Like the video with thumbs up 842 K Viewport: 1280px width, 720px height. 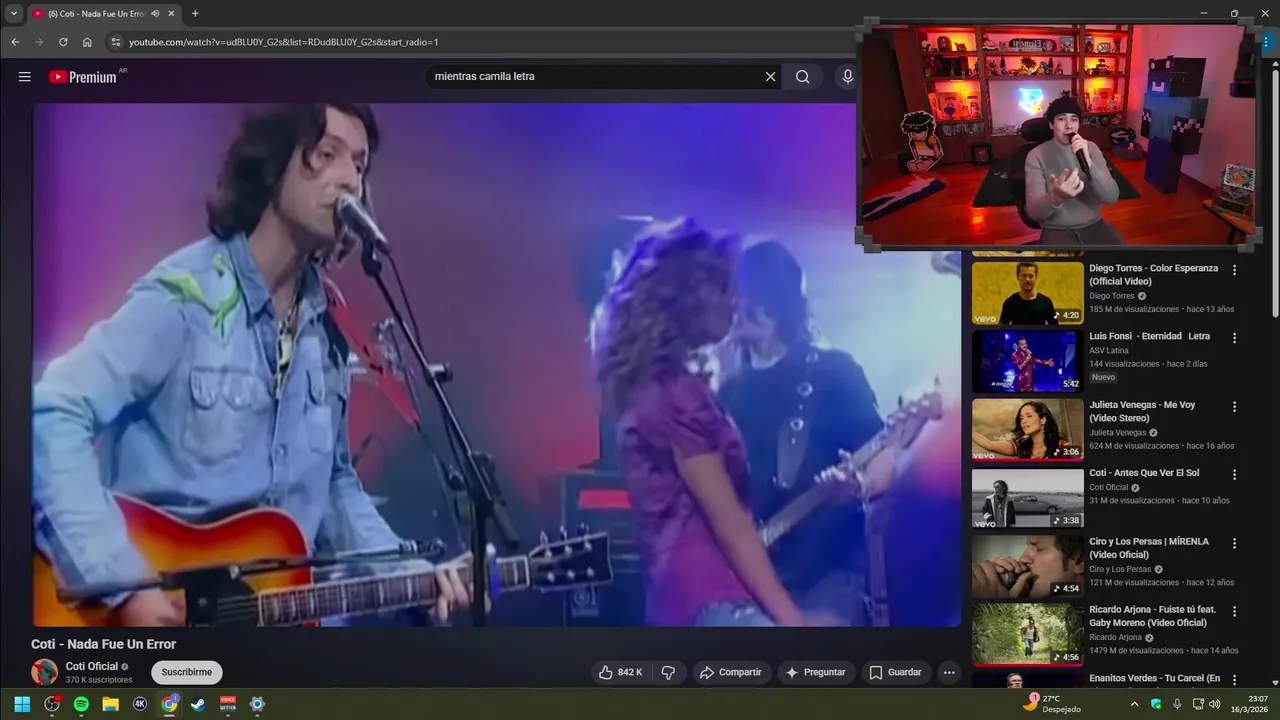(x=620, y=672)
